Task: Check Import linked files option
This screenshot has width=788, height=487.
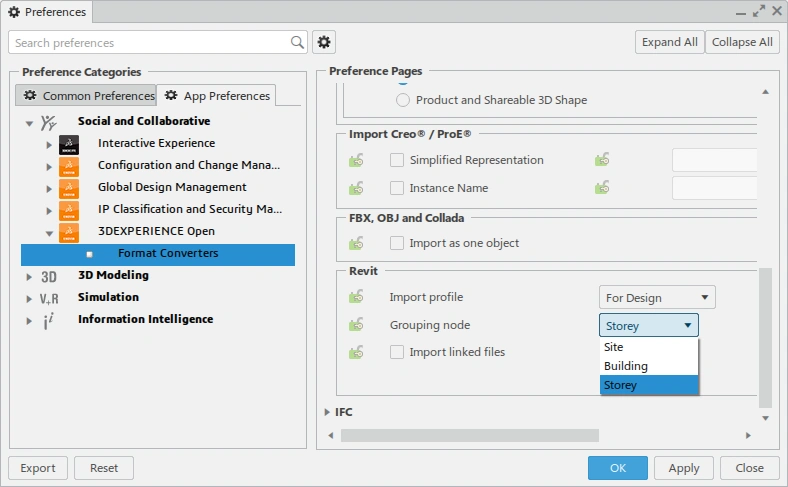Action: coord(397,352)
